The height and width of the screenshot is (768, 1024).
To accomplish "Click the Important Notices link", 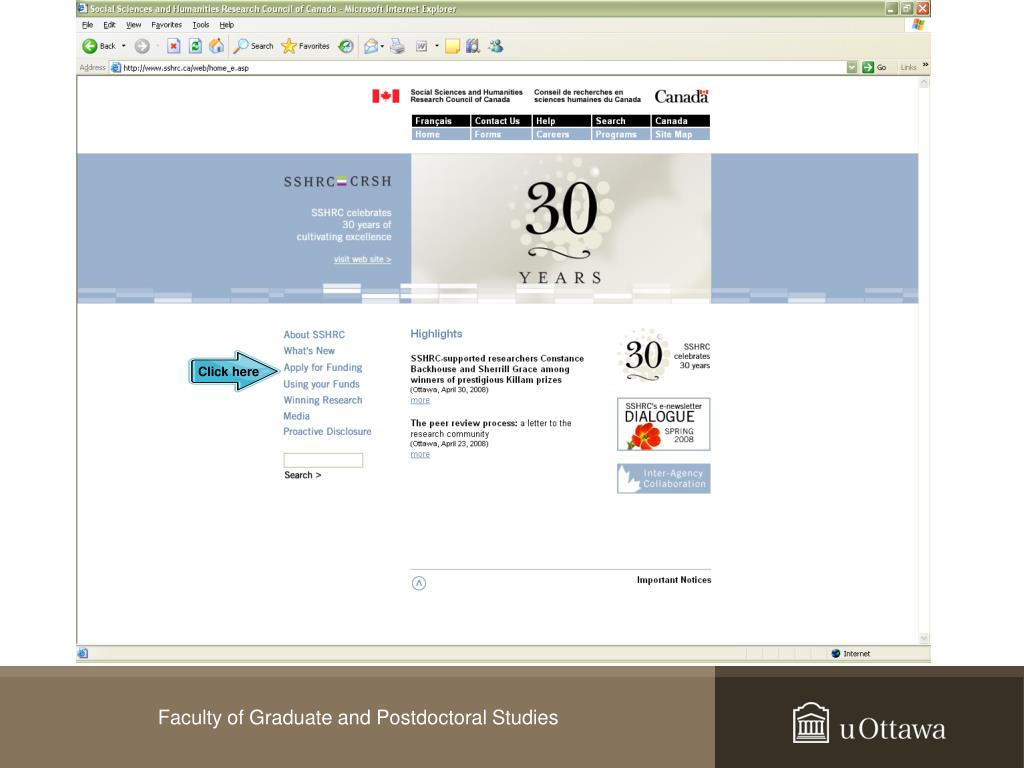I will coord(674,580).
